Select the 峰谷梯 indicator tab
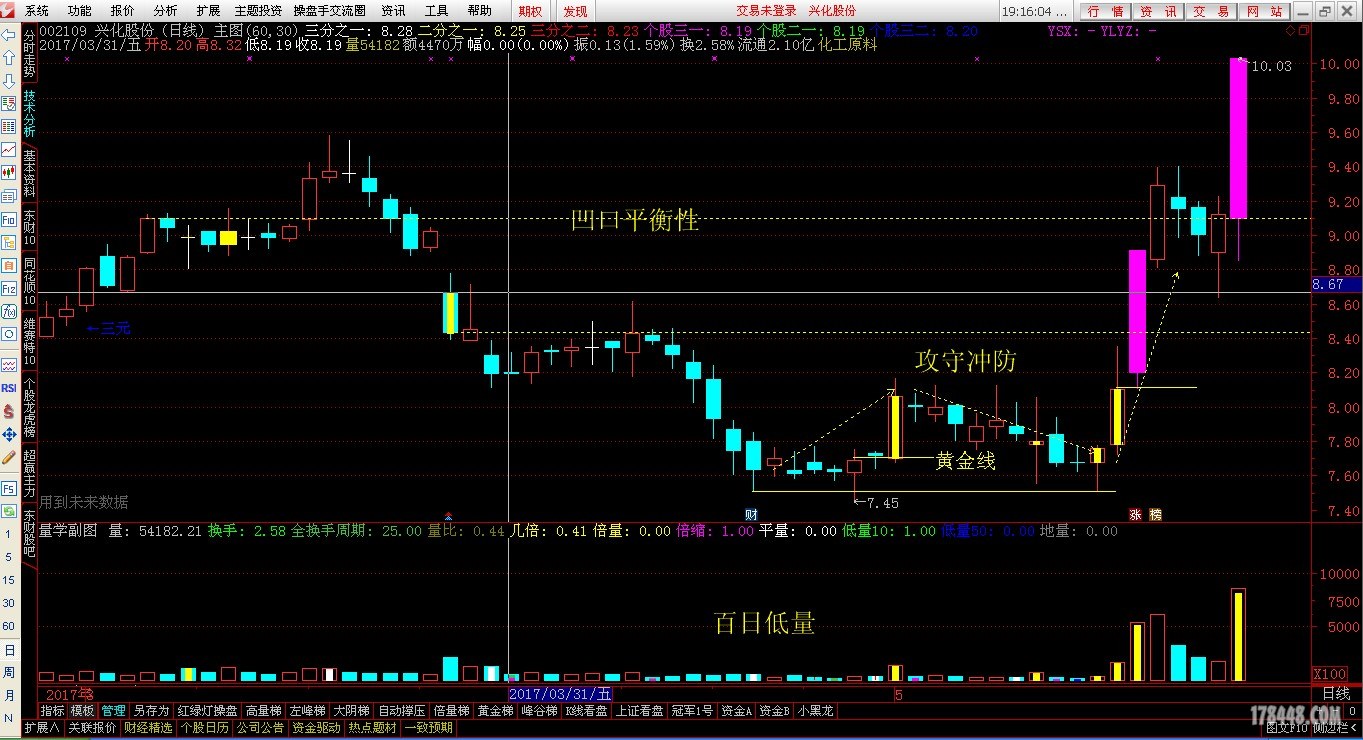Screen dimensions: 1363x740 coord(539,711)
